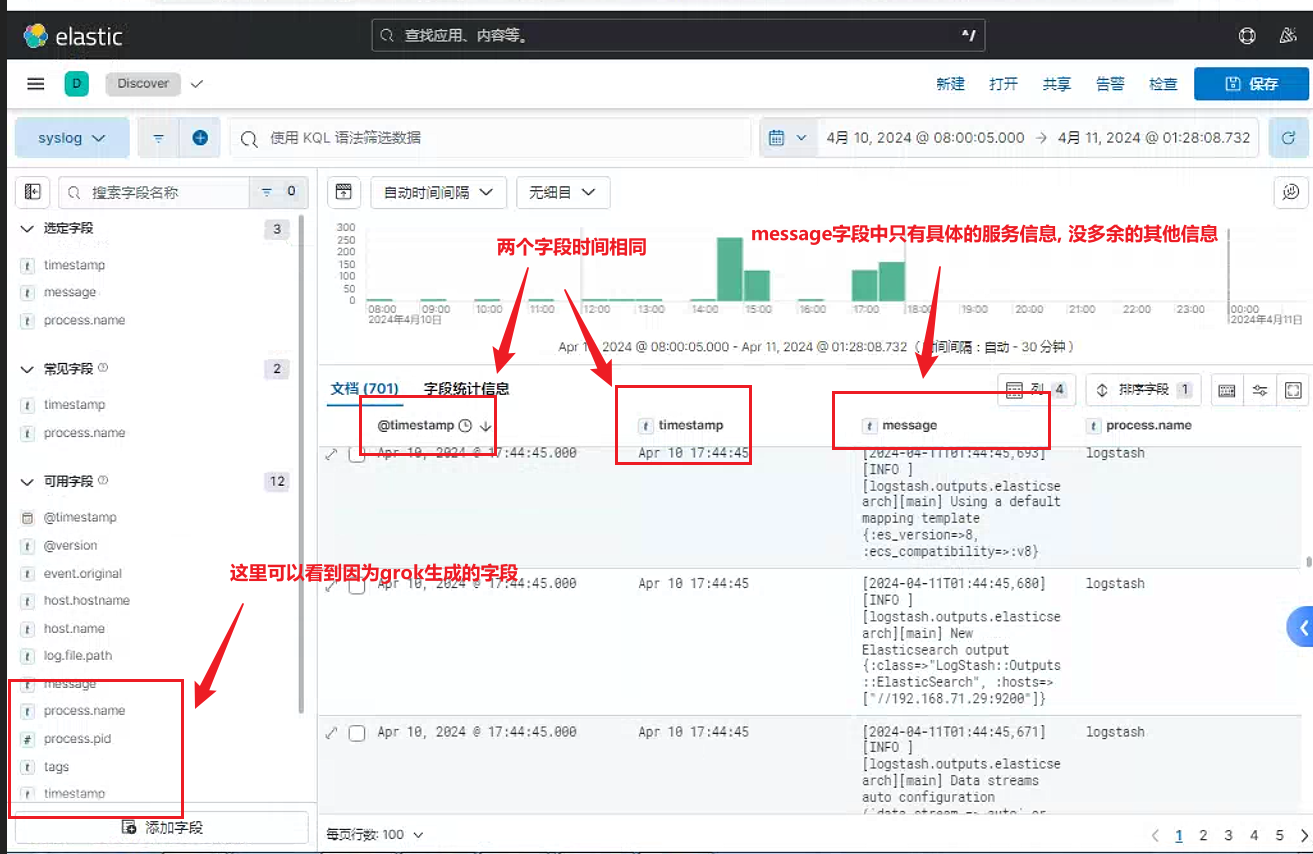The height and width of the screenshot is (854, 1313).
Task: Enter fullscreen mode for the document table
Action: point(1293,390)
